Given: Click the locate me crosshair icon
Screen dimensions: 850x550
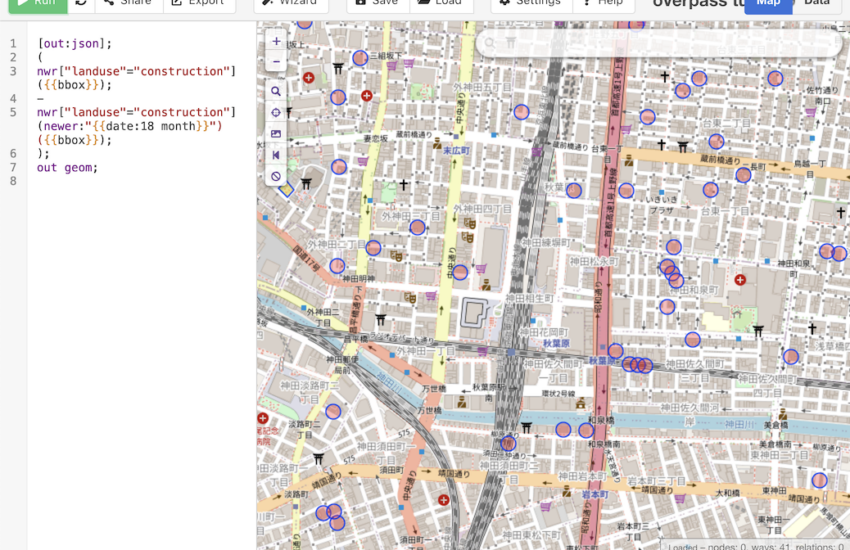Looking at the screenshot, I should [x=276, y=112].
